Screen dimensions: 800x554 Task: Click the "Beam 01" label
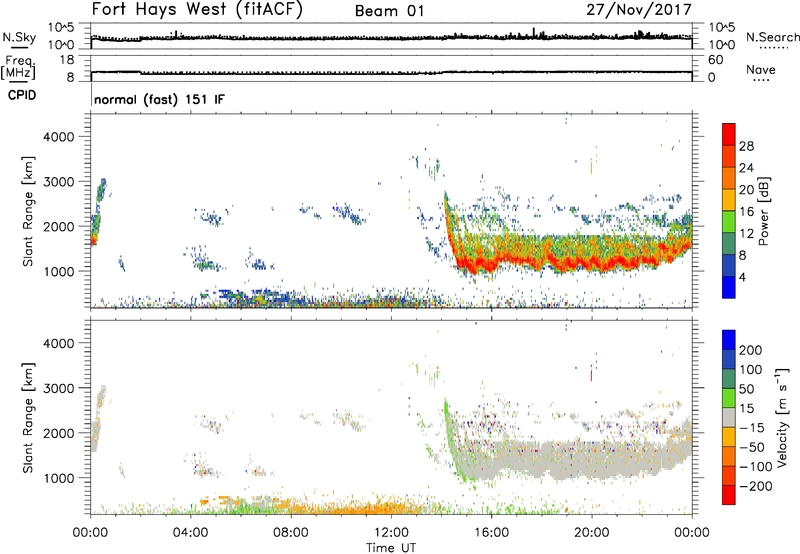pos(389,11)
